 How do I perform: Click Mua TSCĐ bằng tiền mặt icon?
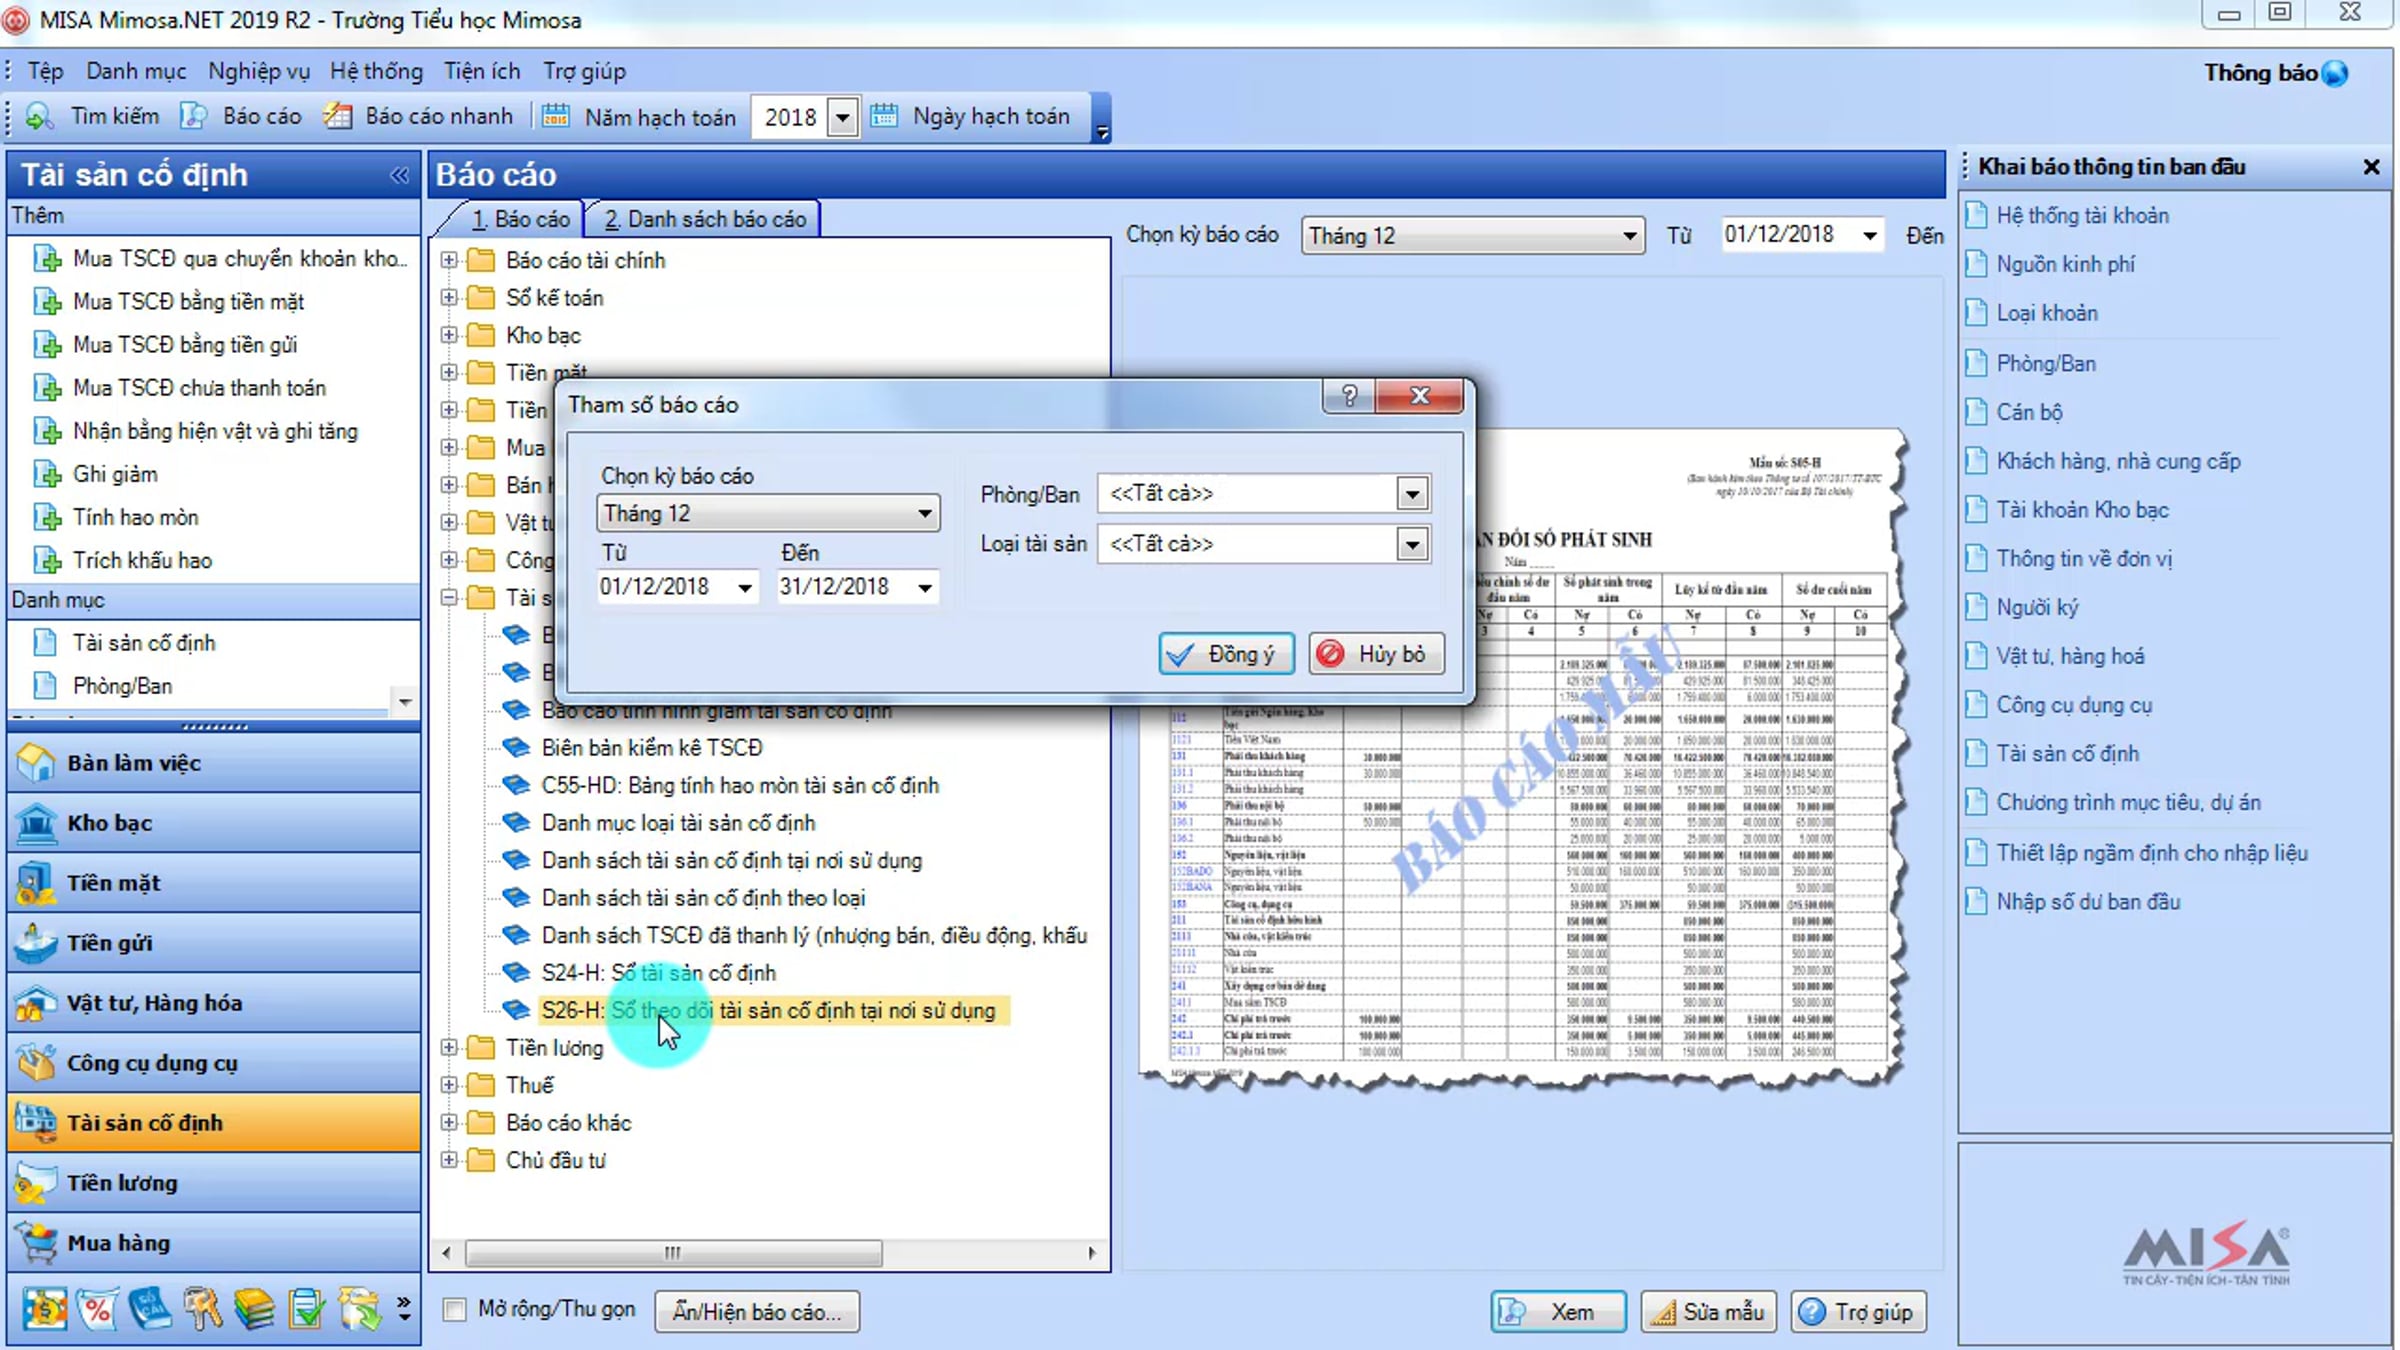pyautogui.click(x=47, y=302)
